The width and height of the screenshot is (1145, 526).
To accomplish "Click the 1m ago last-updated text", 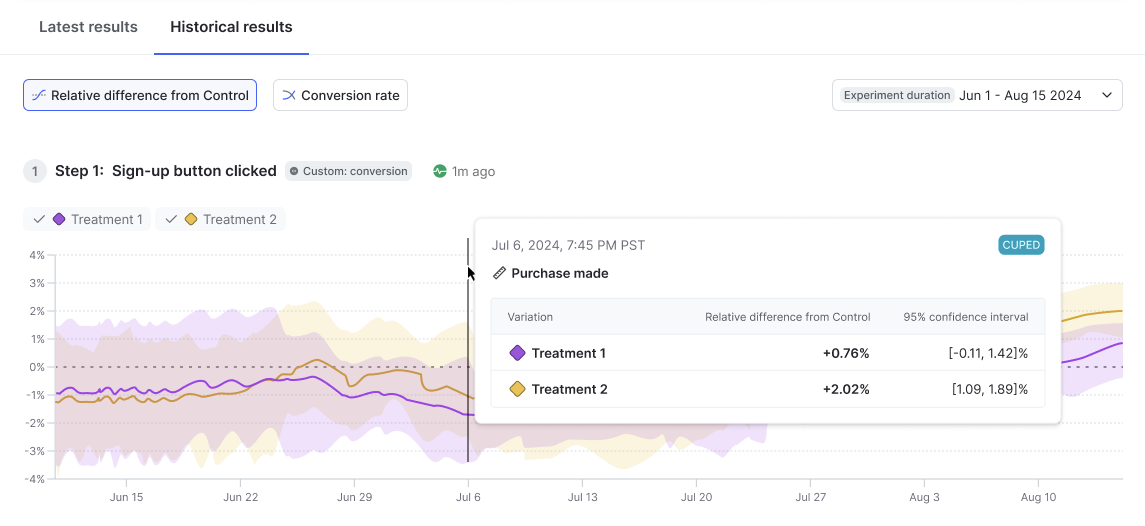I will (473, 172).
